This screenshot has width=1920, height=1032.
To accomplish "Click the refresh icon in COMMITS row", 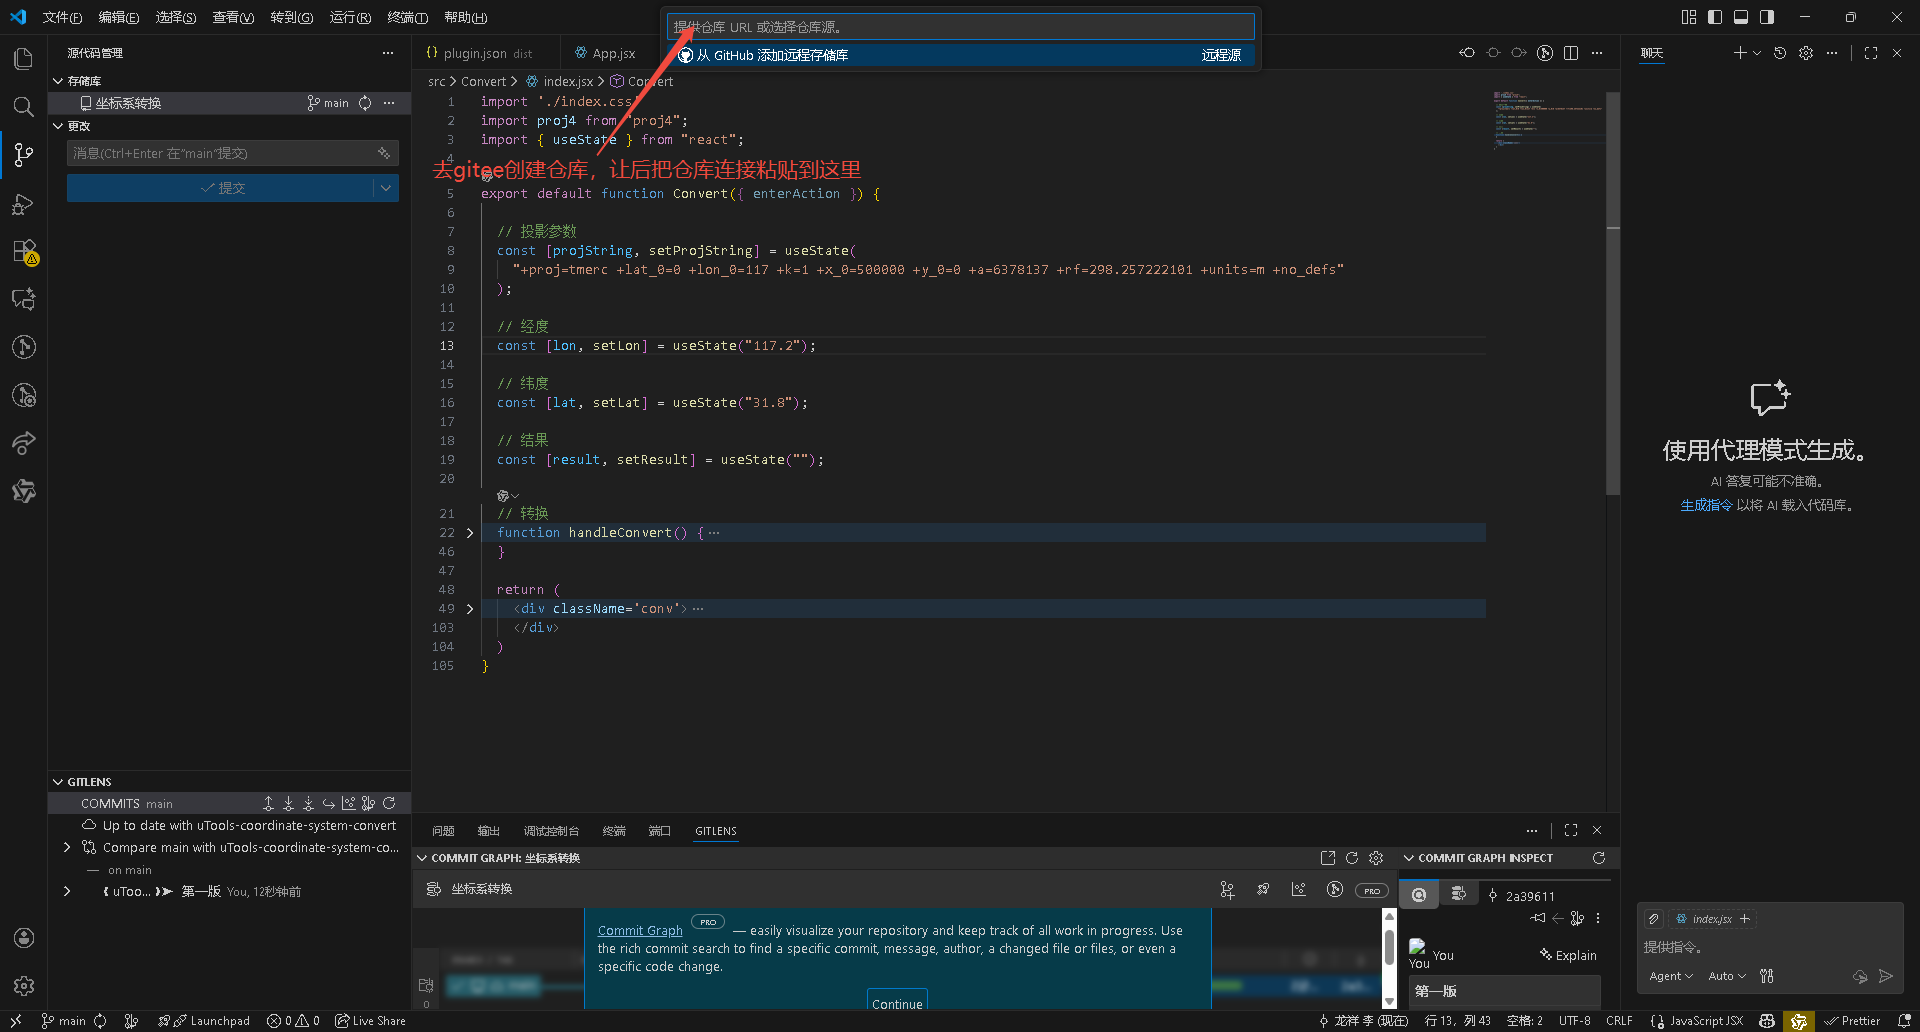I will [389, 803].
